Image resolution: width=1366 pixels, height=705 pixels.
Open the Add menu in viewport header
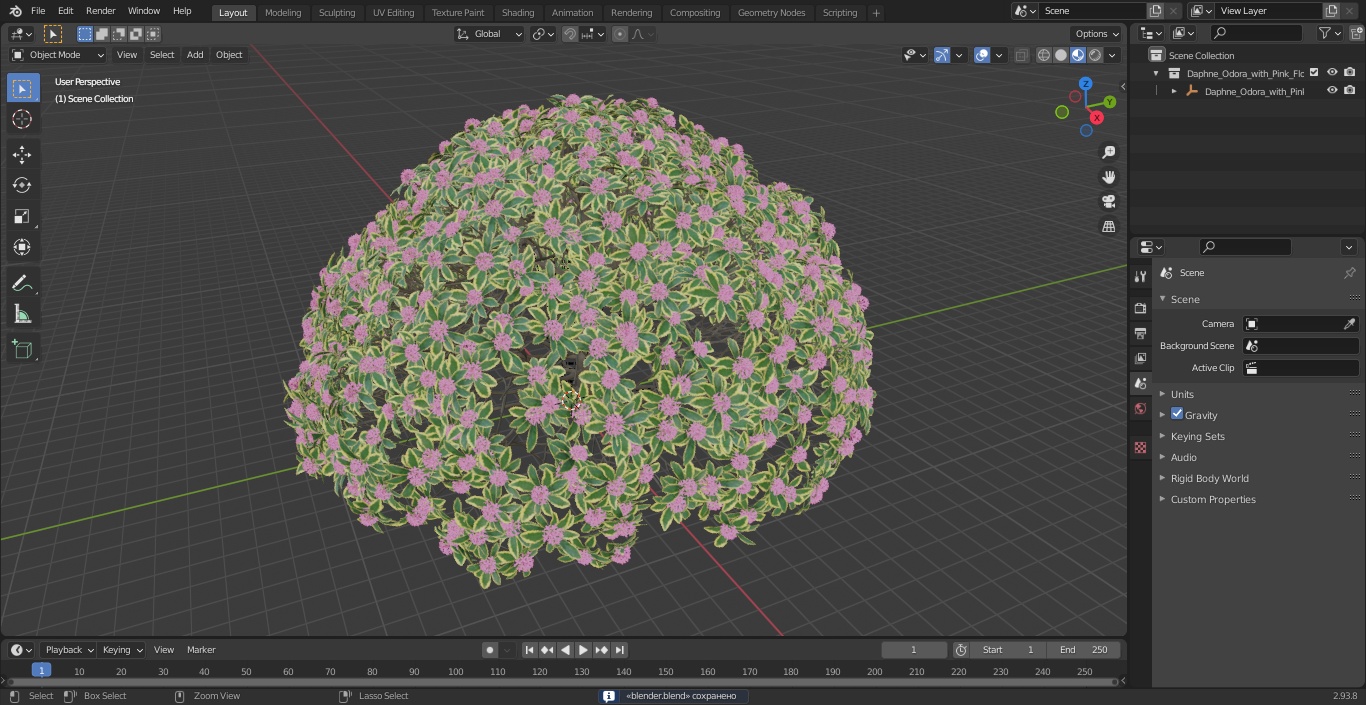(x=195, y=55)
